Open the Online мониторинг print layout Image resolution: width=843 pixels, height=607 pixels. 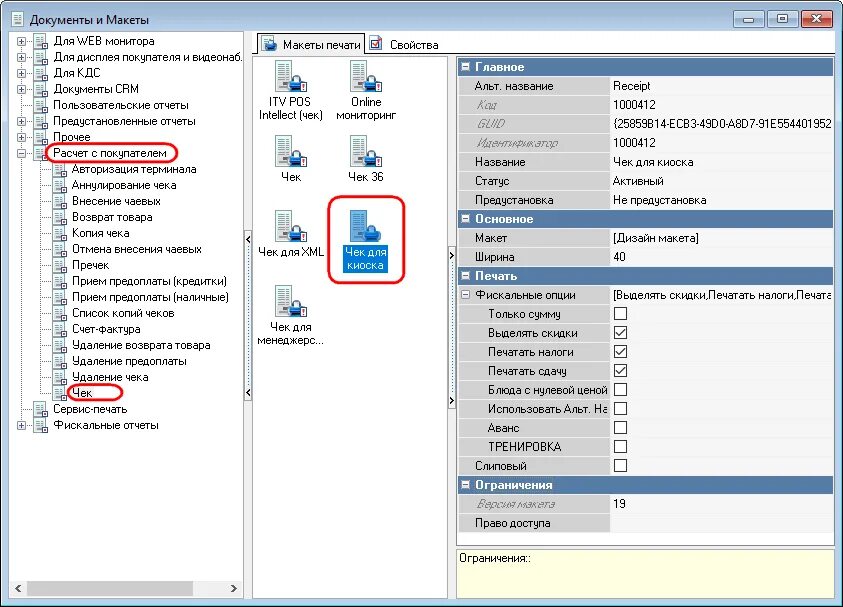pos(364,78)
